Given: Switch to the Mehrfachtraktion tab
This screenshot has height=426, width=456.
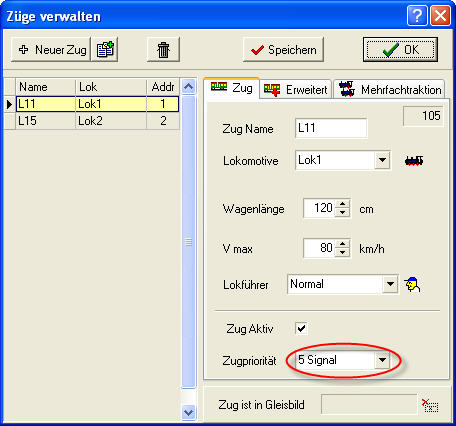Looking at the screenshot, I should [390, 90].
